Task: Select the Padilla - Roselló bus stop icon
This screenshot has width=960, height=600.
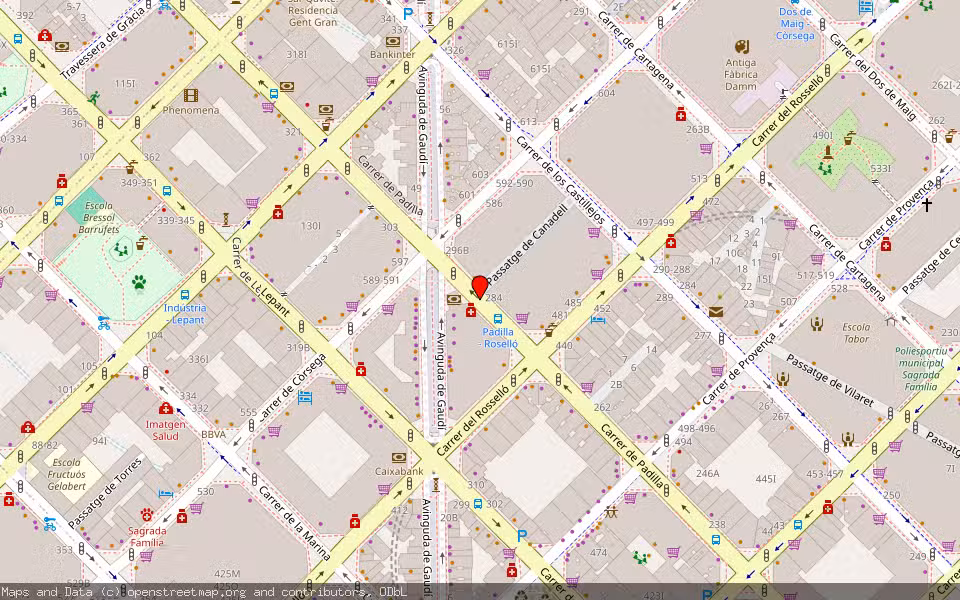Action: 498,319
